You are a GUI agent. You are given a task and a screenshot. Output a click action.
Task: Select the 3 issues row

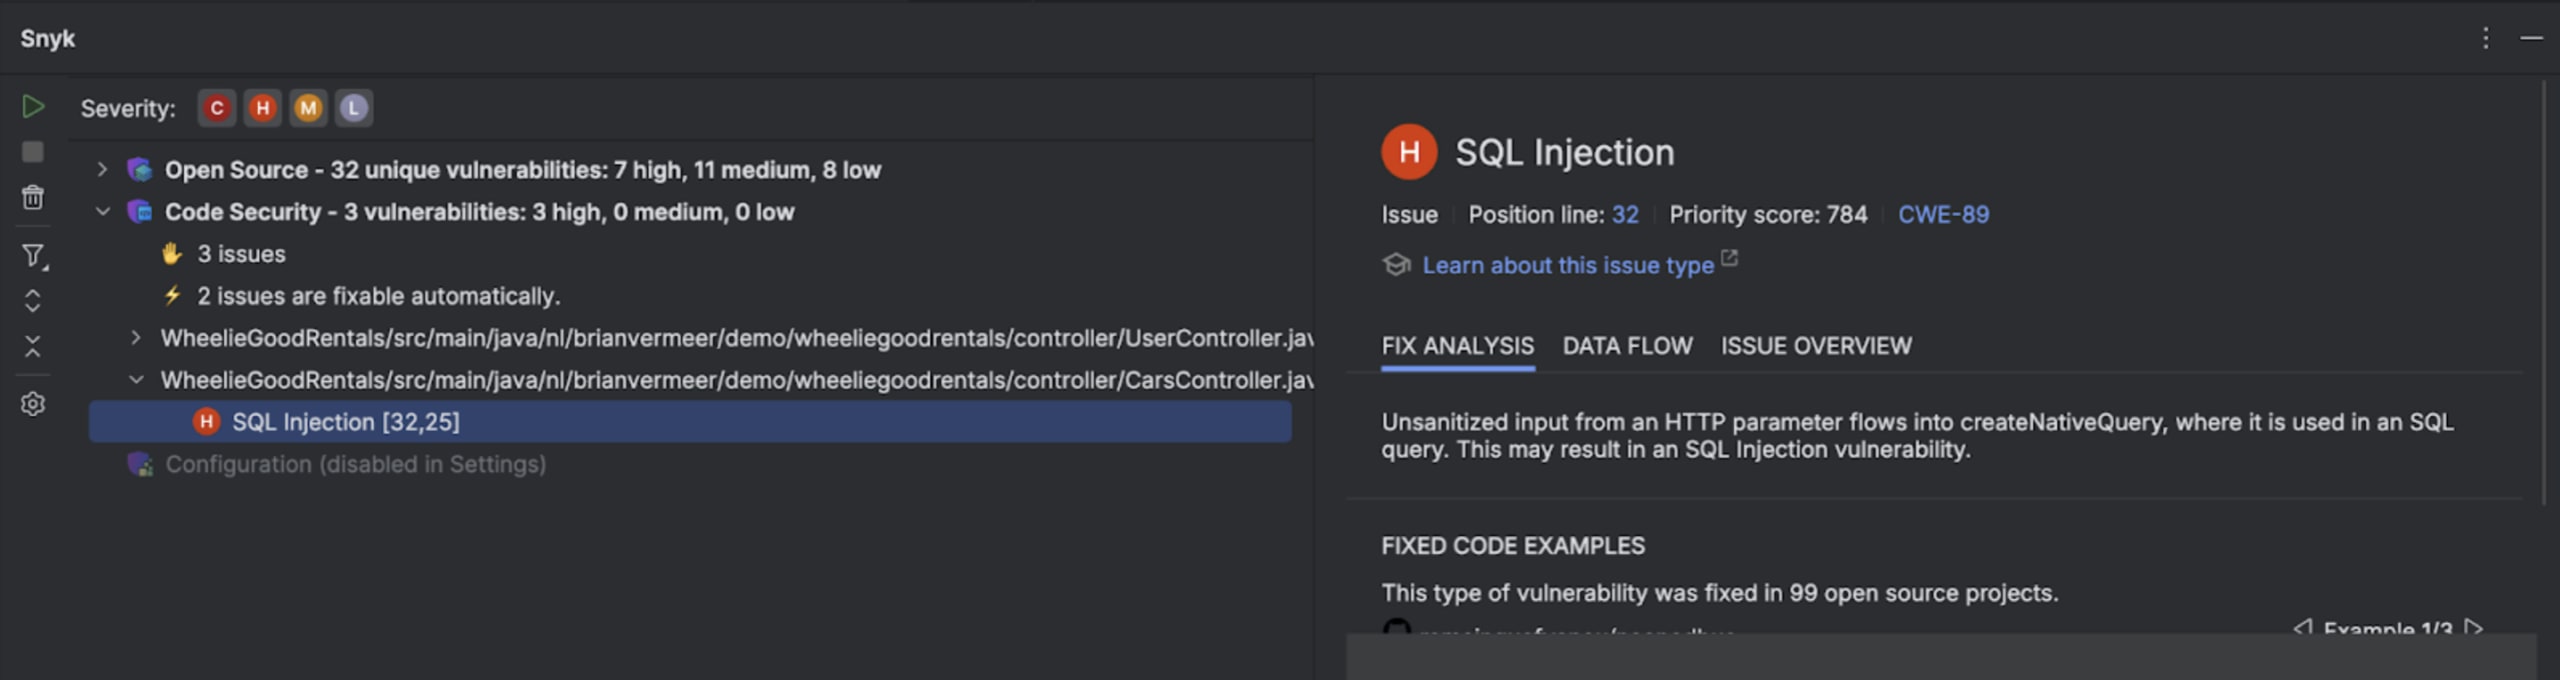(690, 254)
